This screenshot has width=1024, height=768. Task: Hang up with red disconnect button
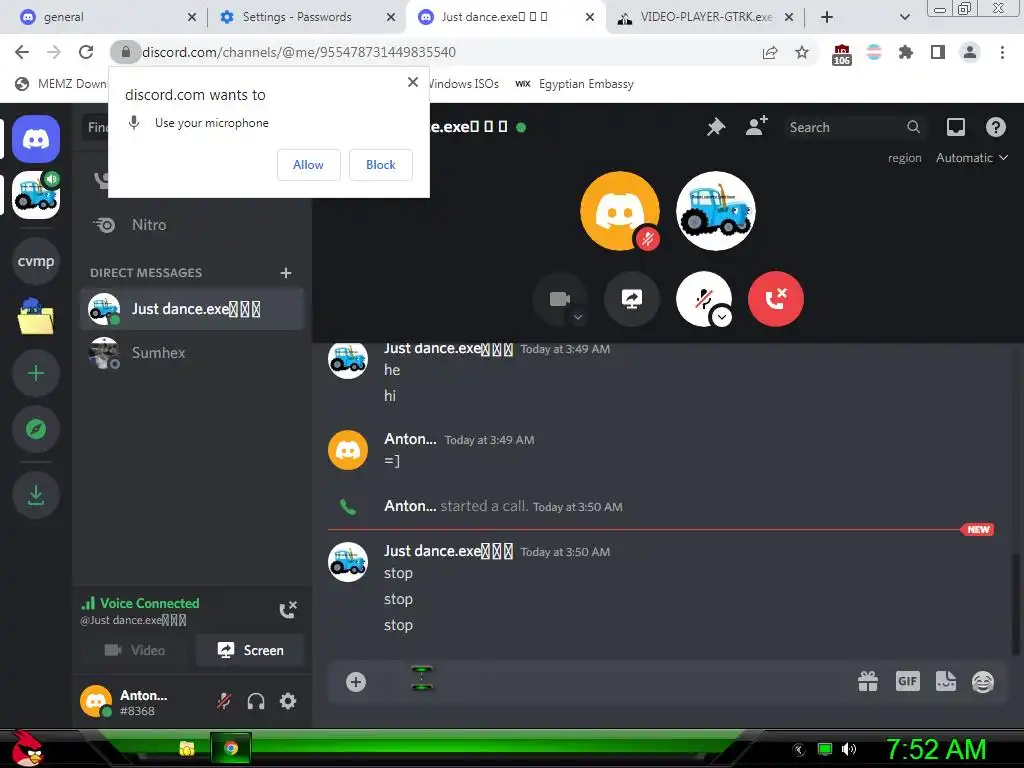pyautogui.click(x=776, y=299)
